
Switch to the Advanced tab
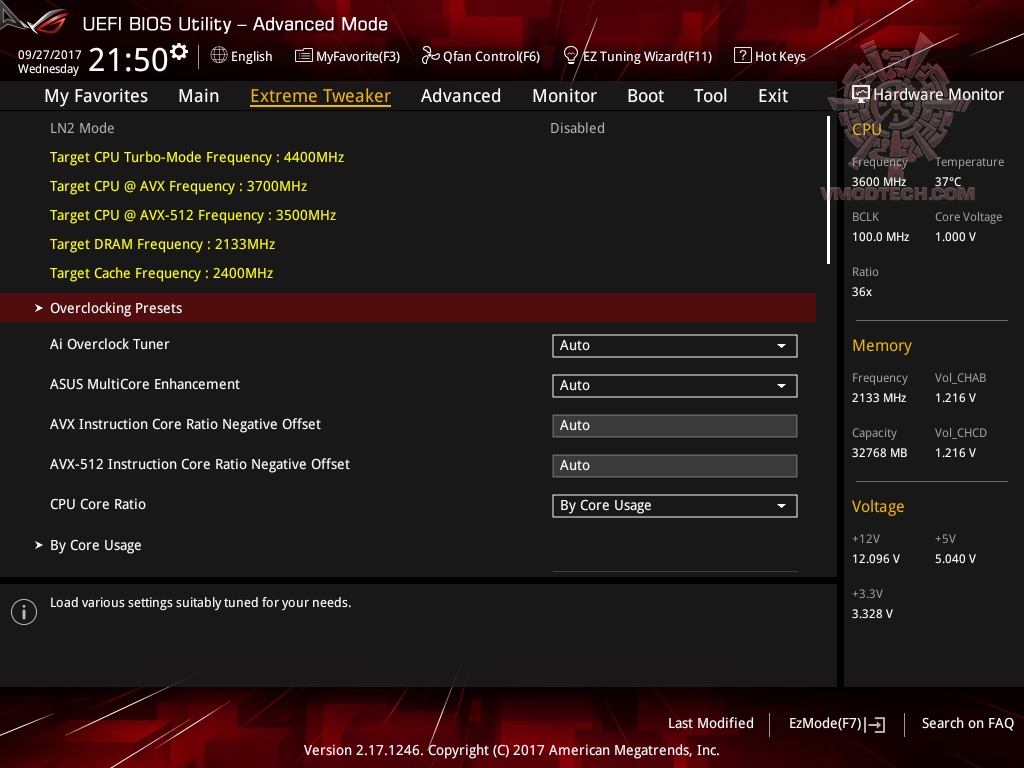461,95
